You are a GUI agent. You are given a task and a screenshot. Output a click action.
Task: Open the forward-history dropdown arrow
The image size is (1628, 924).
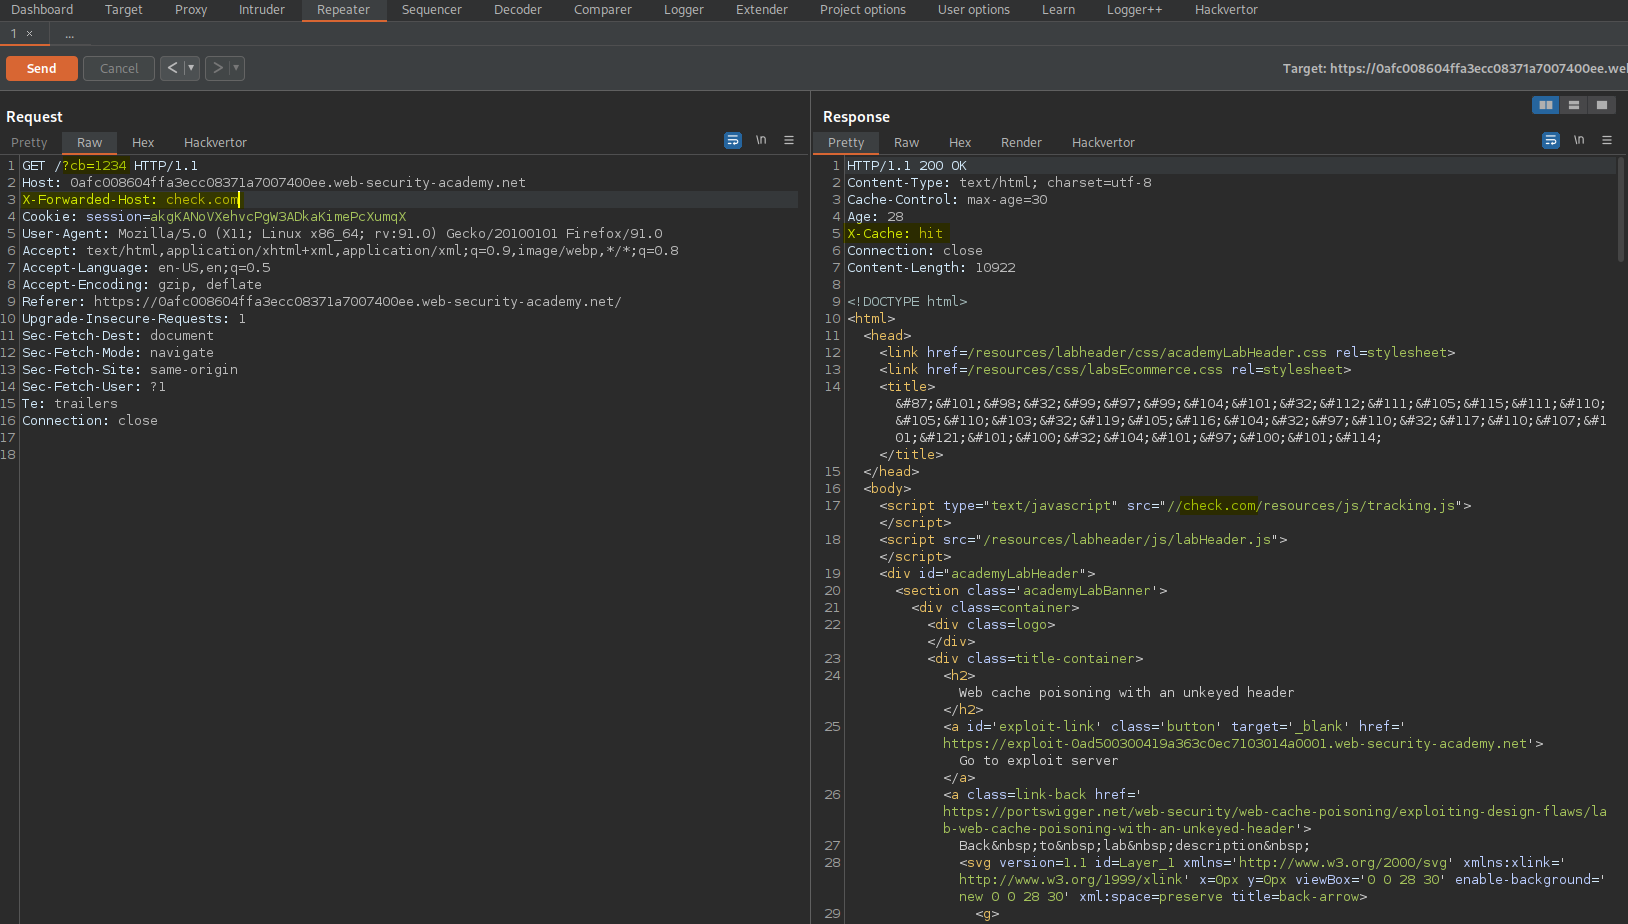pyautogui.click(x=236, y=68)
